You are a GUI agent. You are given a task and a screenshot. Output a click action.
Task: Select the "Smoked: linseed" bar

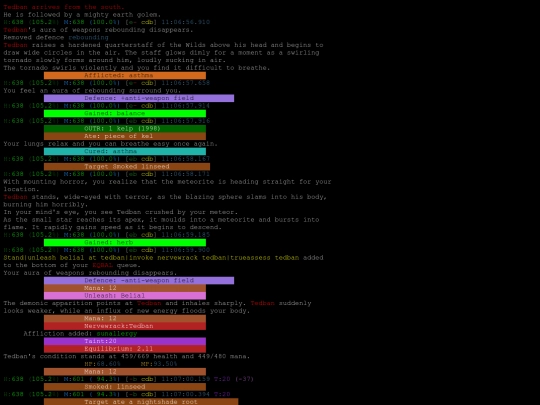(x=125, y=386)
